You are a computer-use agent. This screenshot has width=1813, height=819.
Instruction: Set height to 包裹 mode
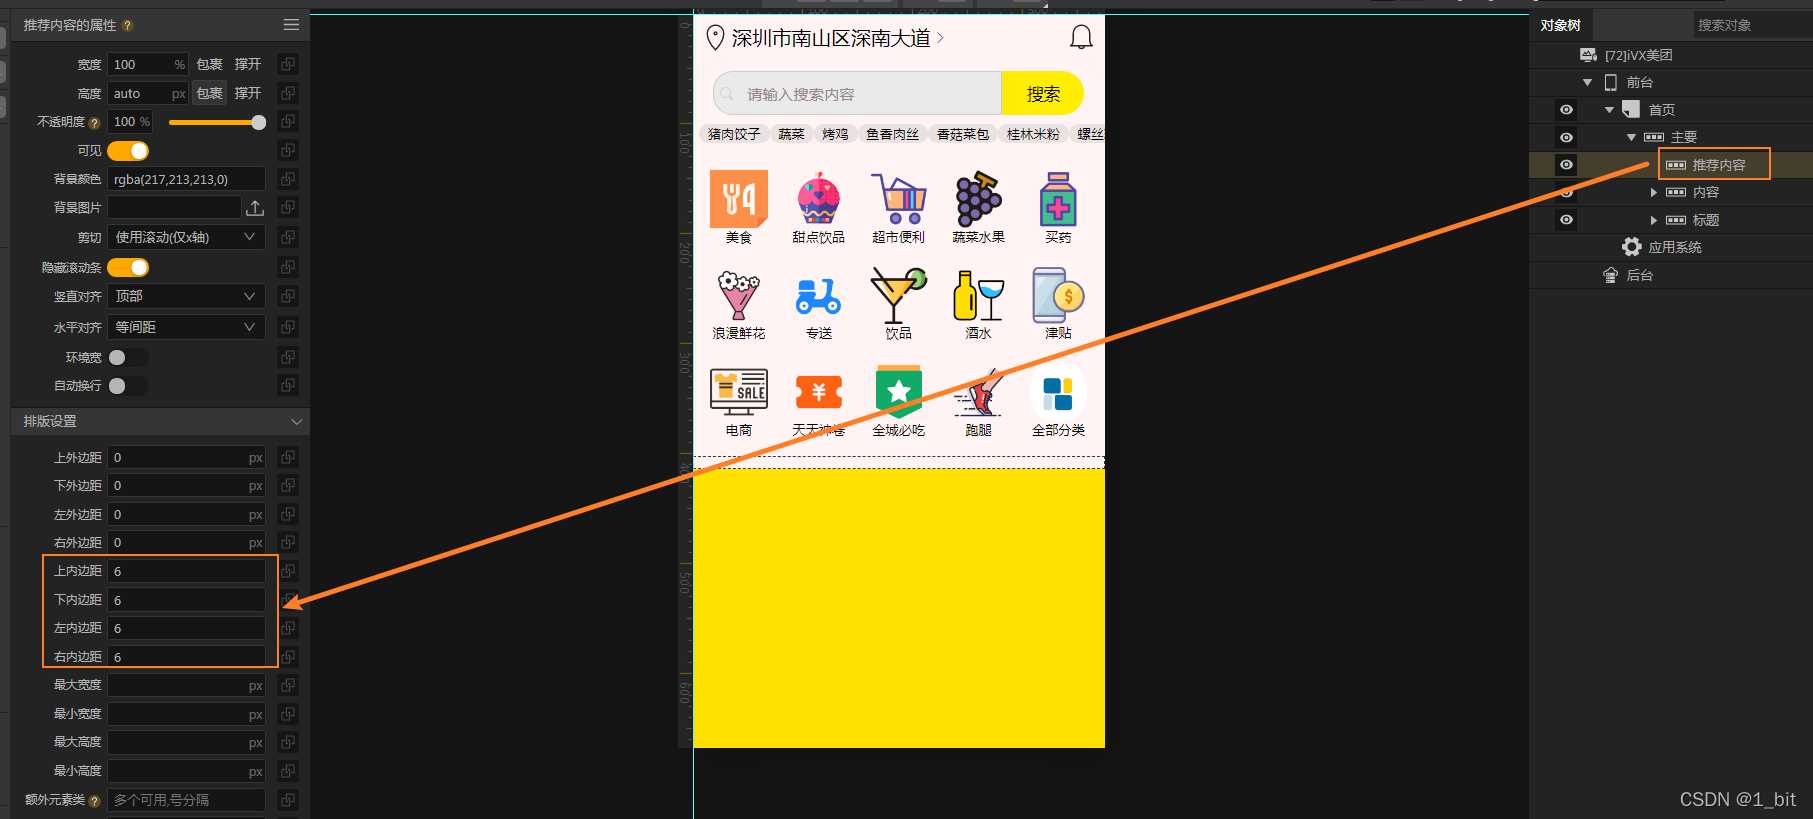[209, 93]
